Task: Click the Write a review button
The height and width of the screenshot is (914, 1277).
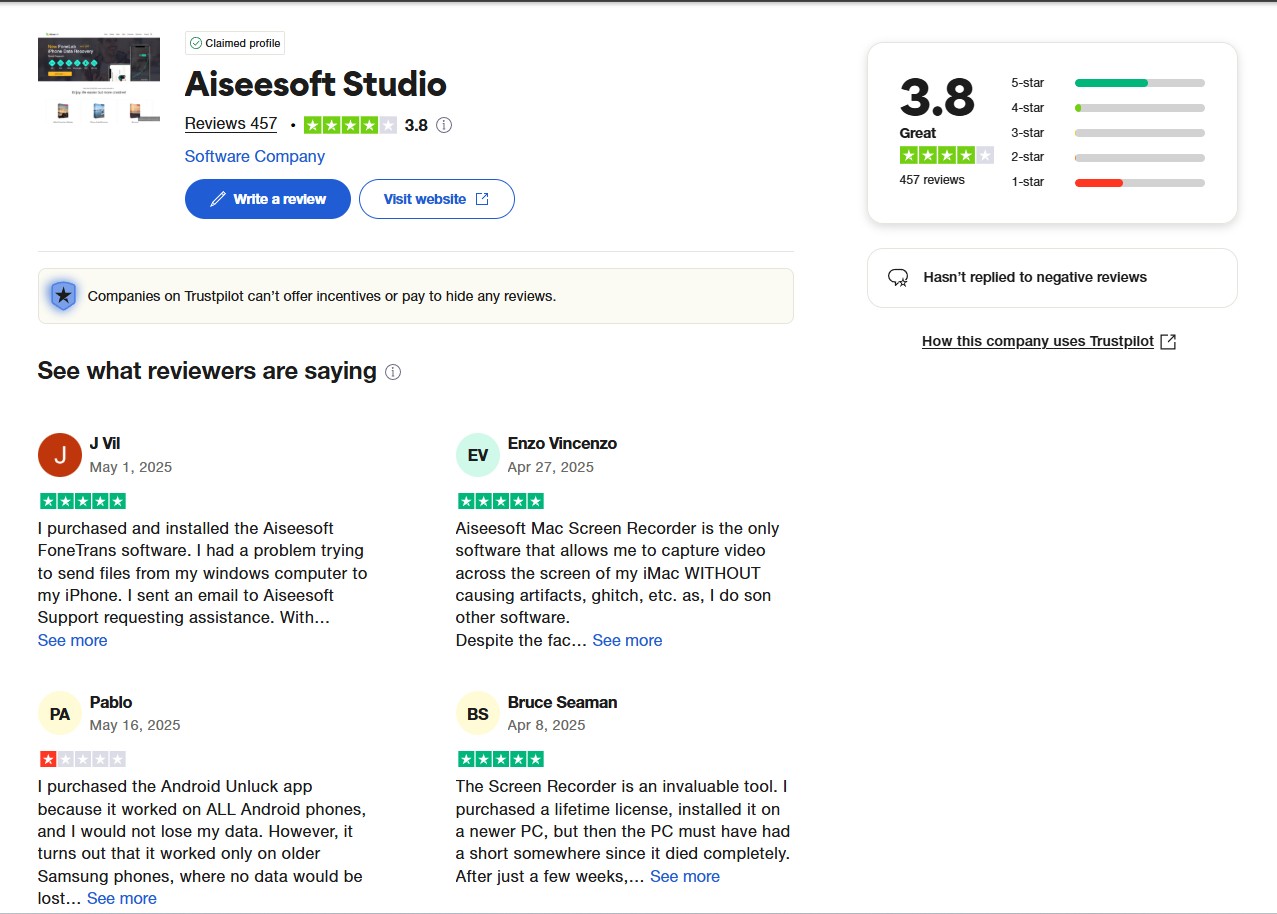Action: tap(268, 199)
